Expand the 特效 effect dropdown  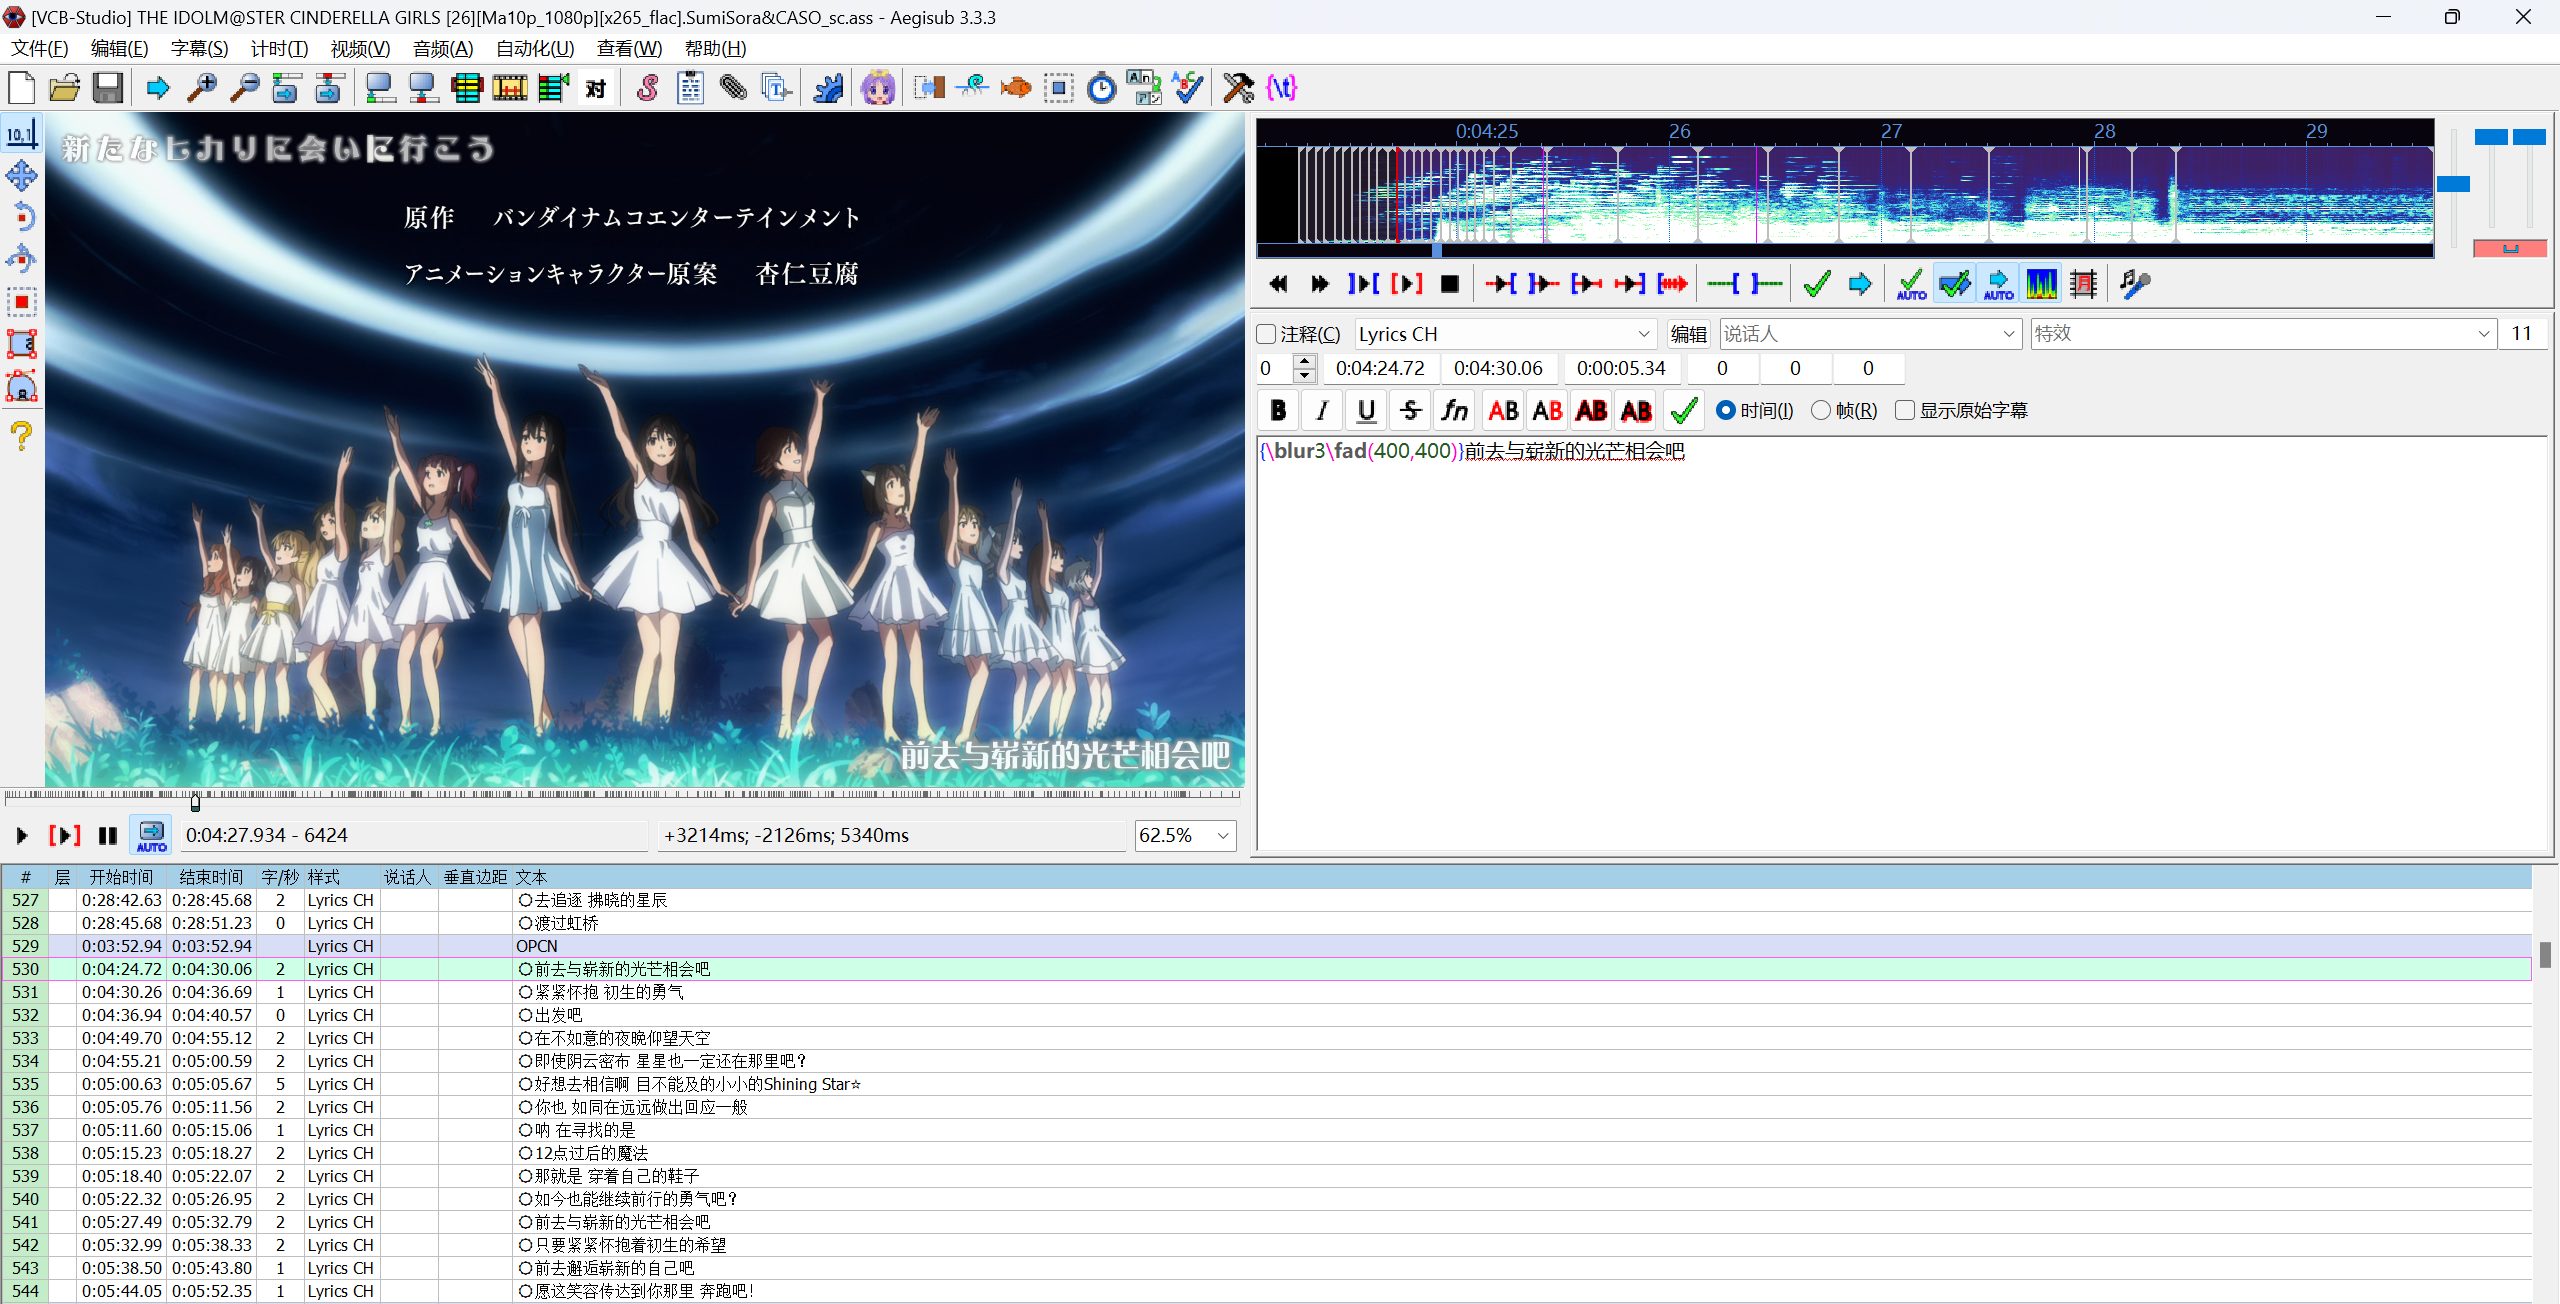coord(2483,334)
